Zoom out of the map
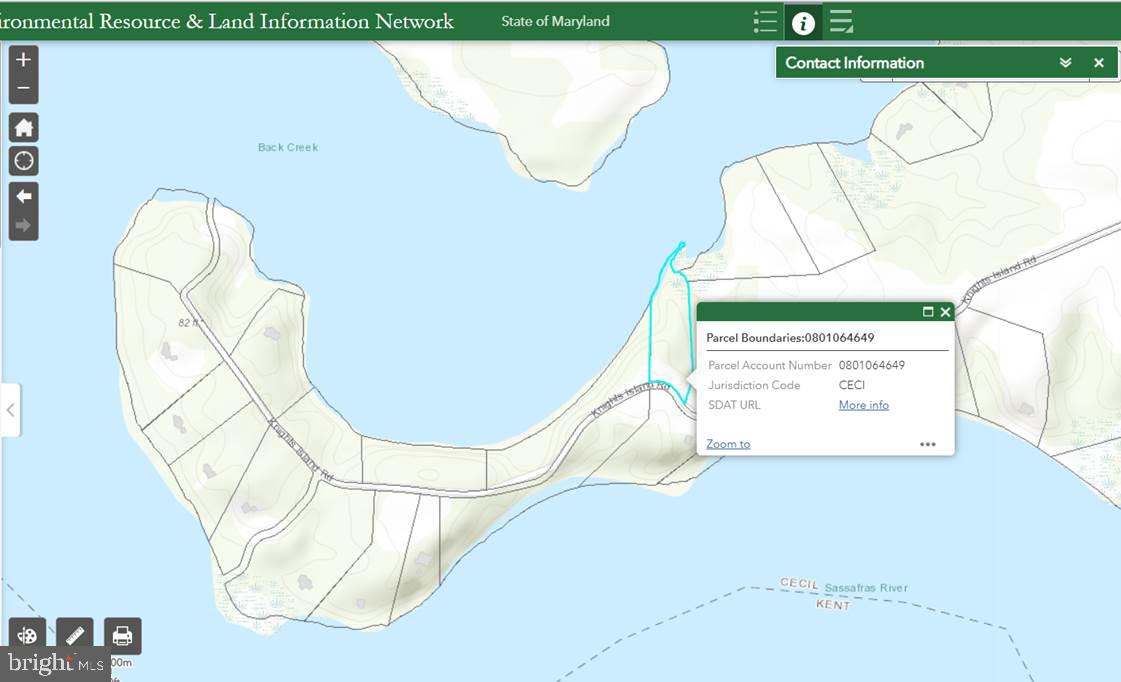The width and height of the screenshot is (1121, 682). coord(24,88)
